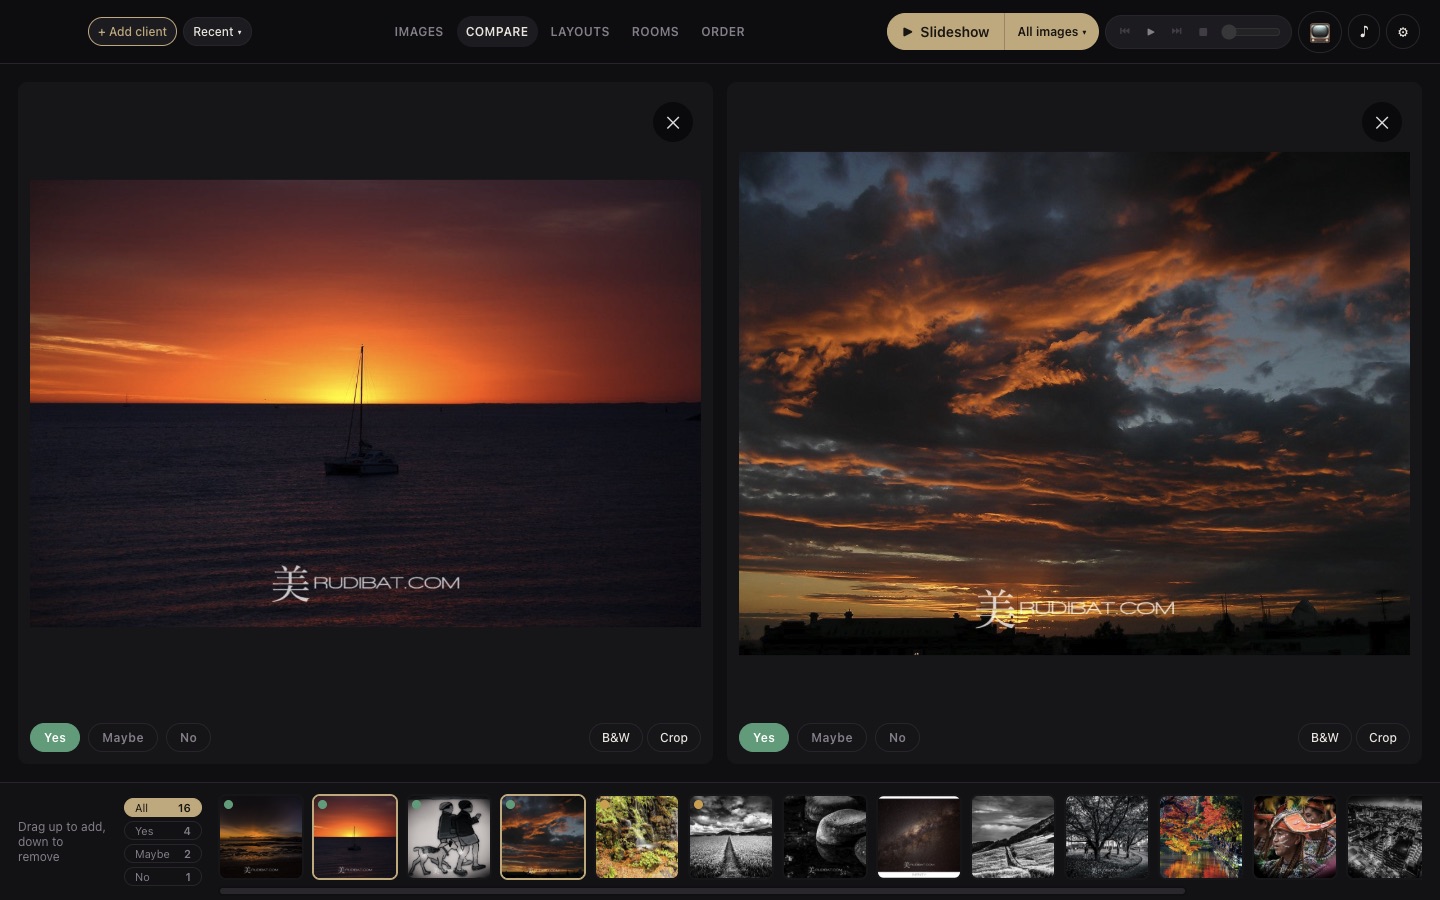Select the portrait with orange hat thumbnail
This screenshot has width=1440, height=900.
tap(1295, 837)
